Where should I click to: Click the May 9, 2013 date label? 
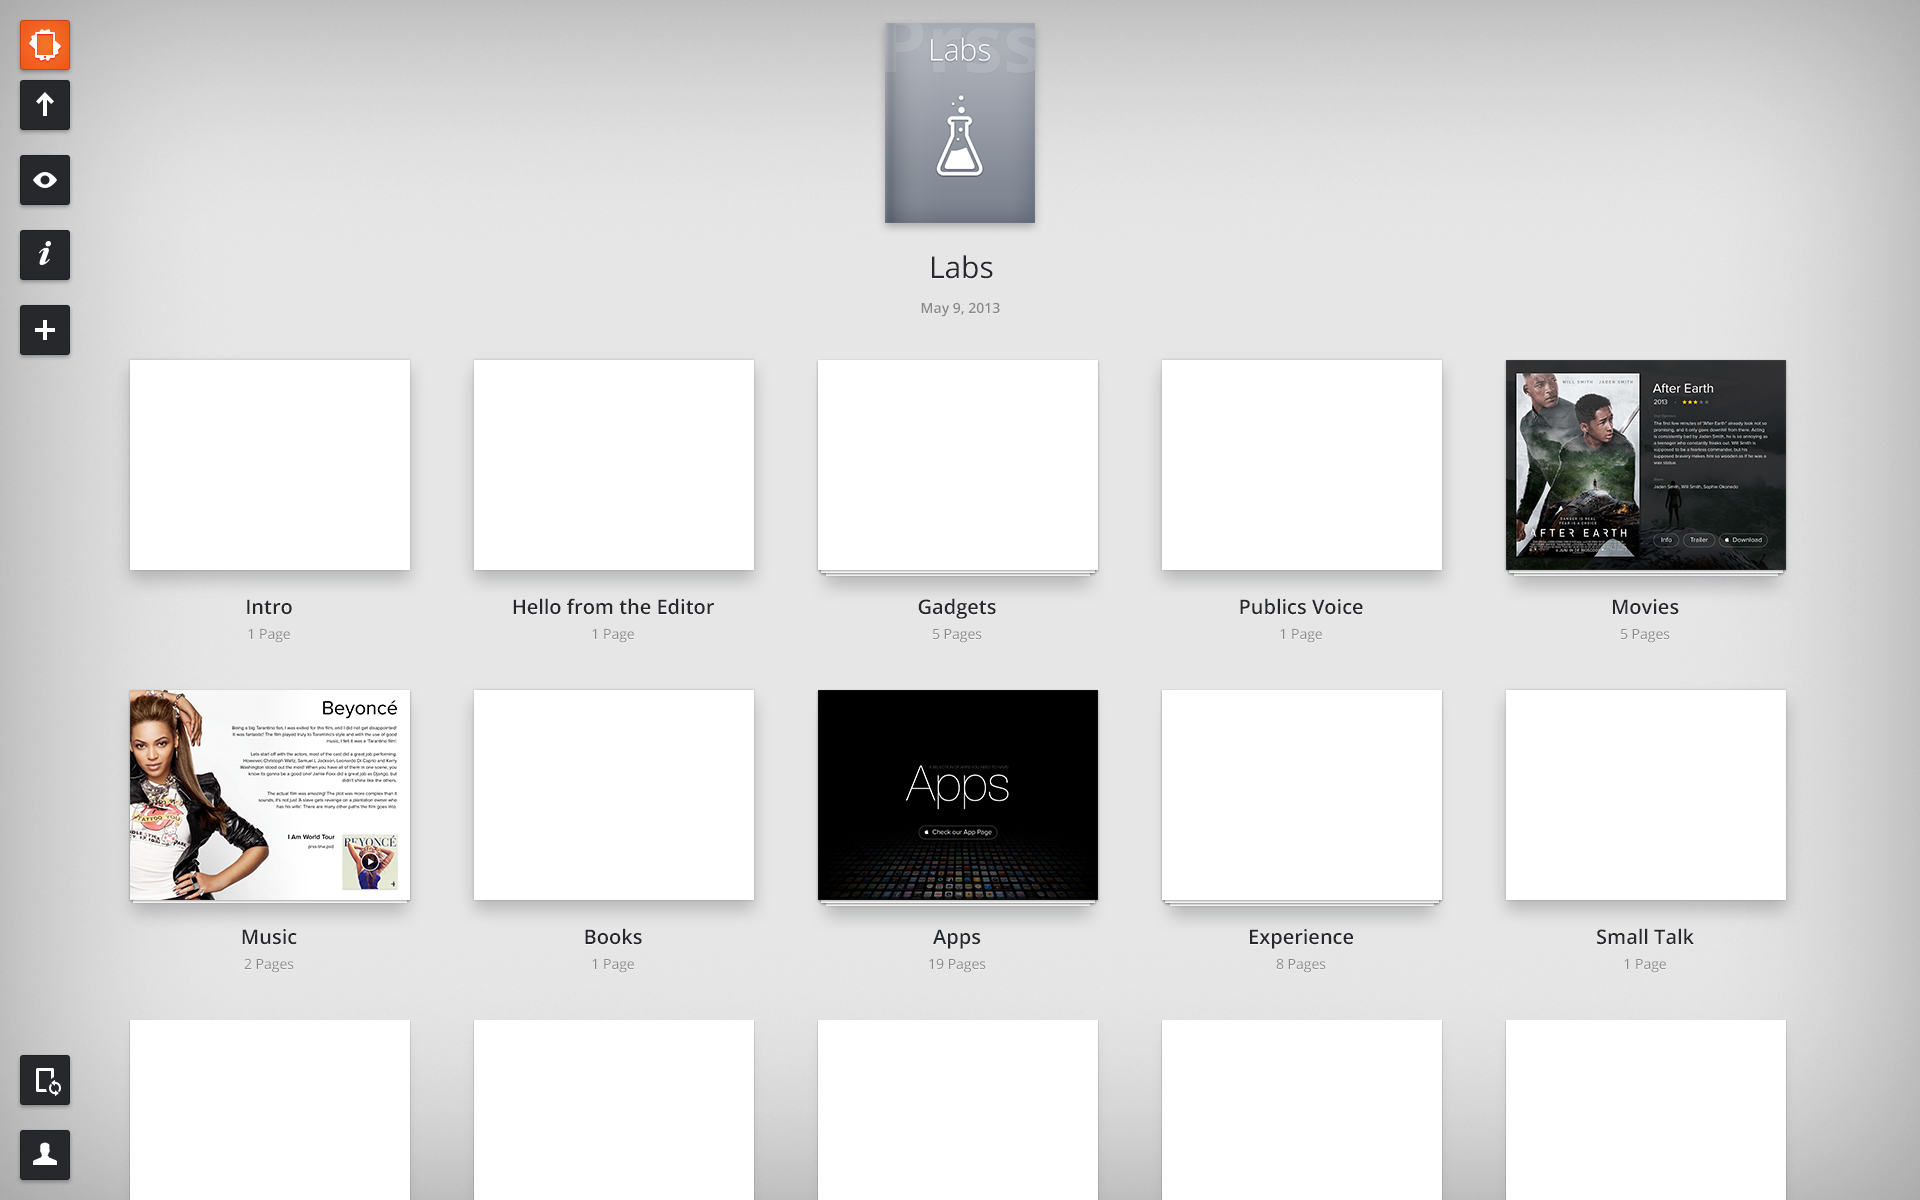pos(960,308)
